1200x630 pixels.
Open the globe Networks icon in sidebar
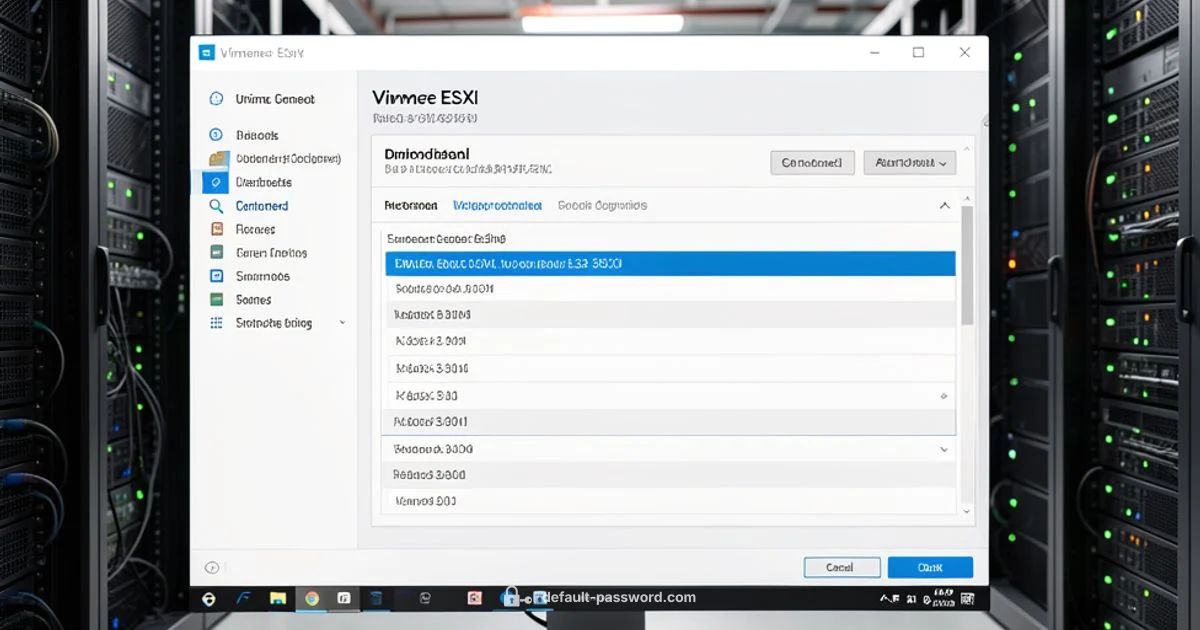coord(218,135)
